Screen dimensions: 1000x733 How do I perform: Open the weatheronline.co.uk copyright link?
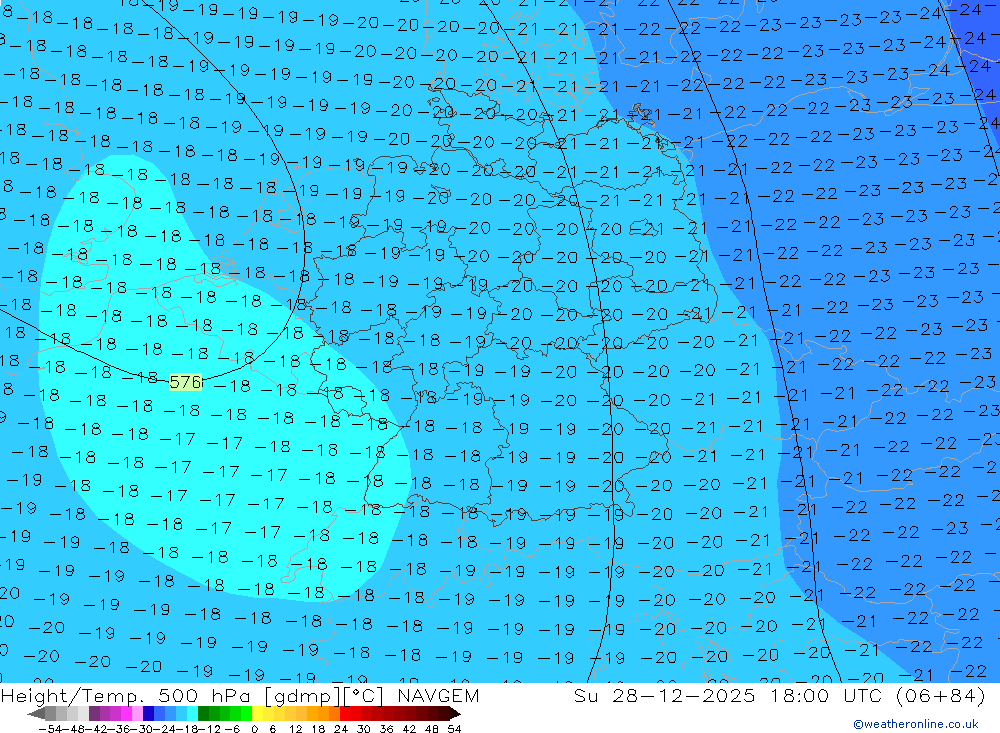[x=916, y=724]
